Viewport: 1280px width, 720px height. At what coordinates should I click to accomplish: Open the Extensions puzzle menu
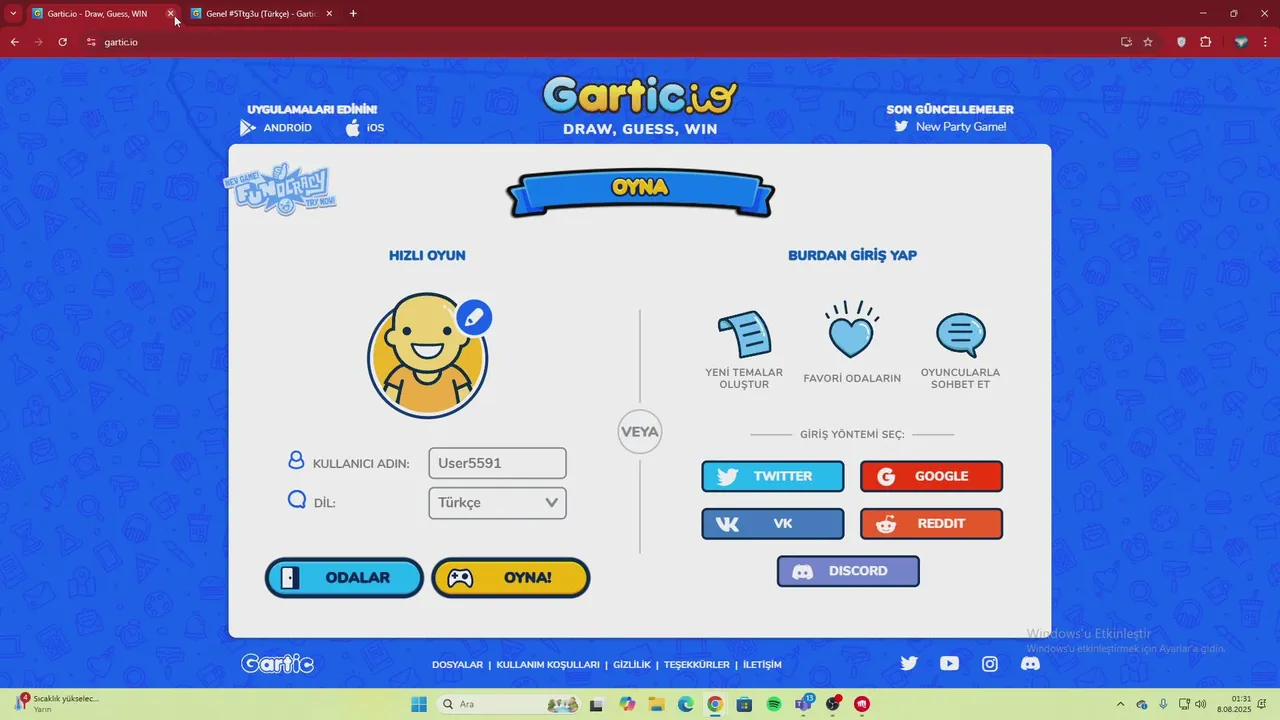[x=1205, y=42]
